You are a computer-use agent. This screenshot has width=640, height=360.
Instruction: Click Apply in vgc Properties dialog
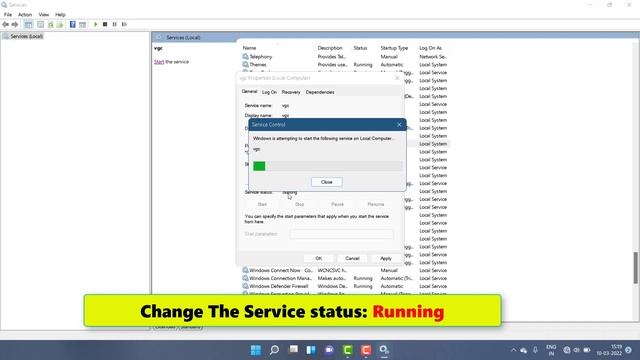386,258
